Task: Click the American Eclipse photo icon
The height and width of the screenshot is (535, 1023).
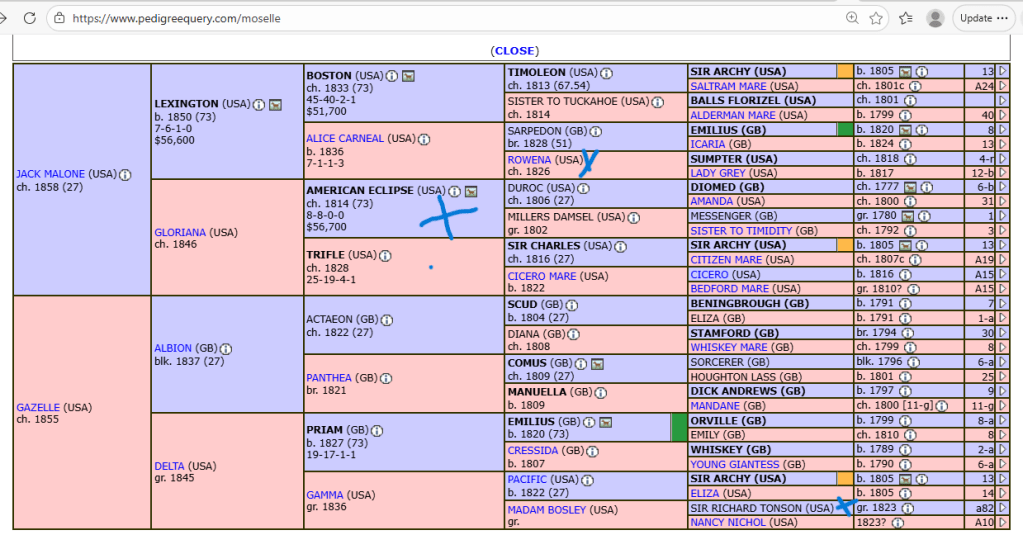Action: [x=470, y=191]
